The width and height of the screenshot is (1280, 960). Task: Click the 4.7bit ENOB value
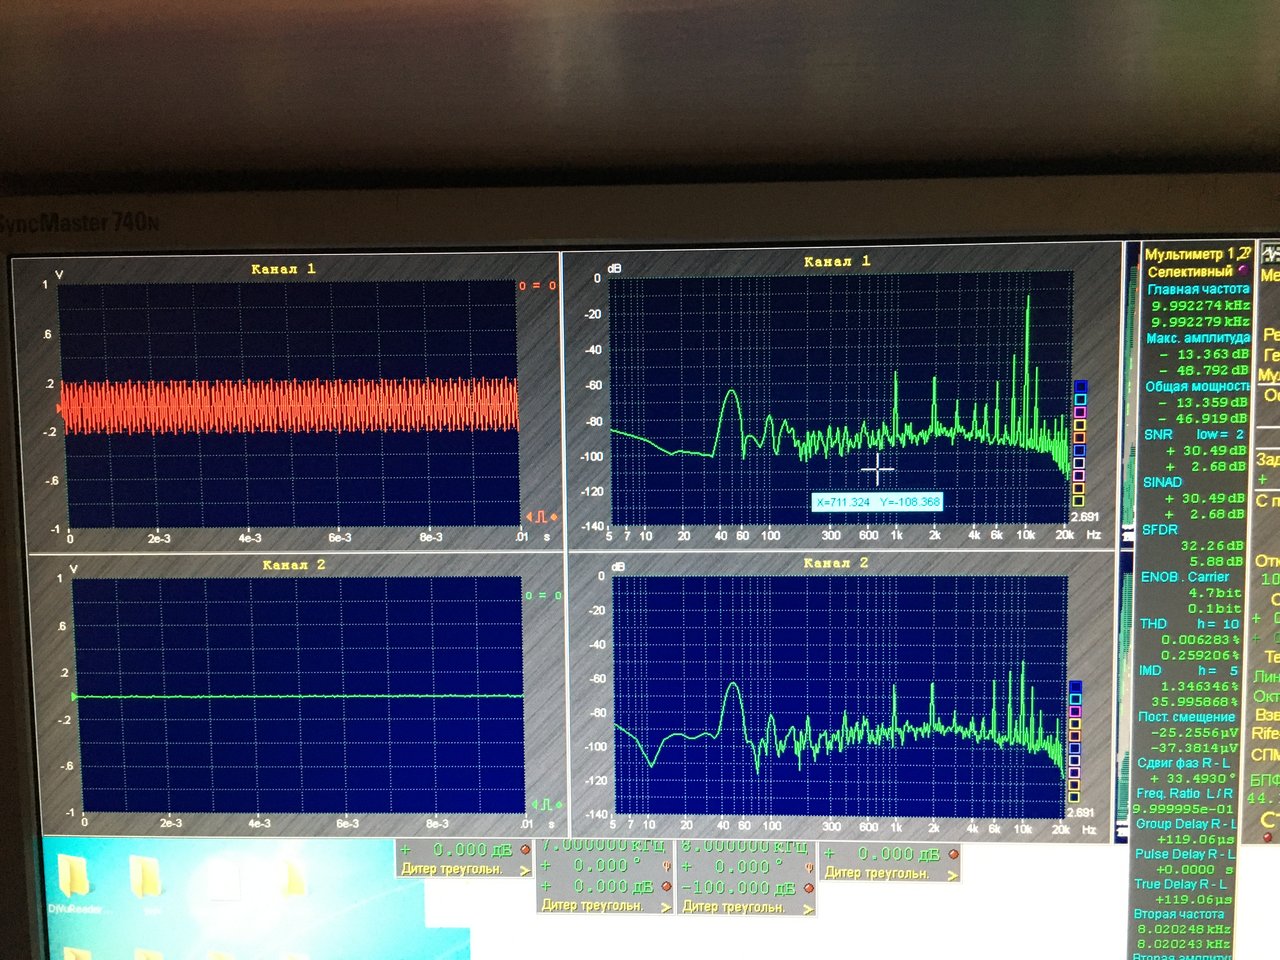pos(1214,592)
